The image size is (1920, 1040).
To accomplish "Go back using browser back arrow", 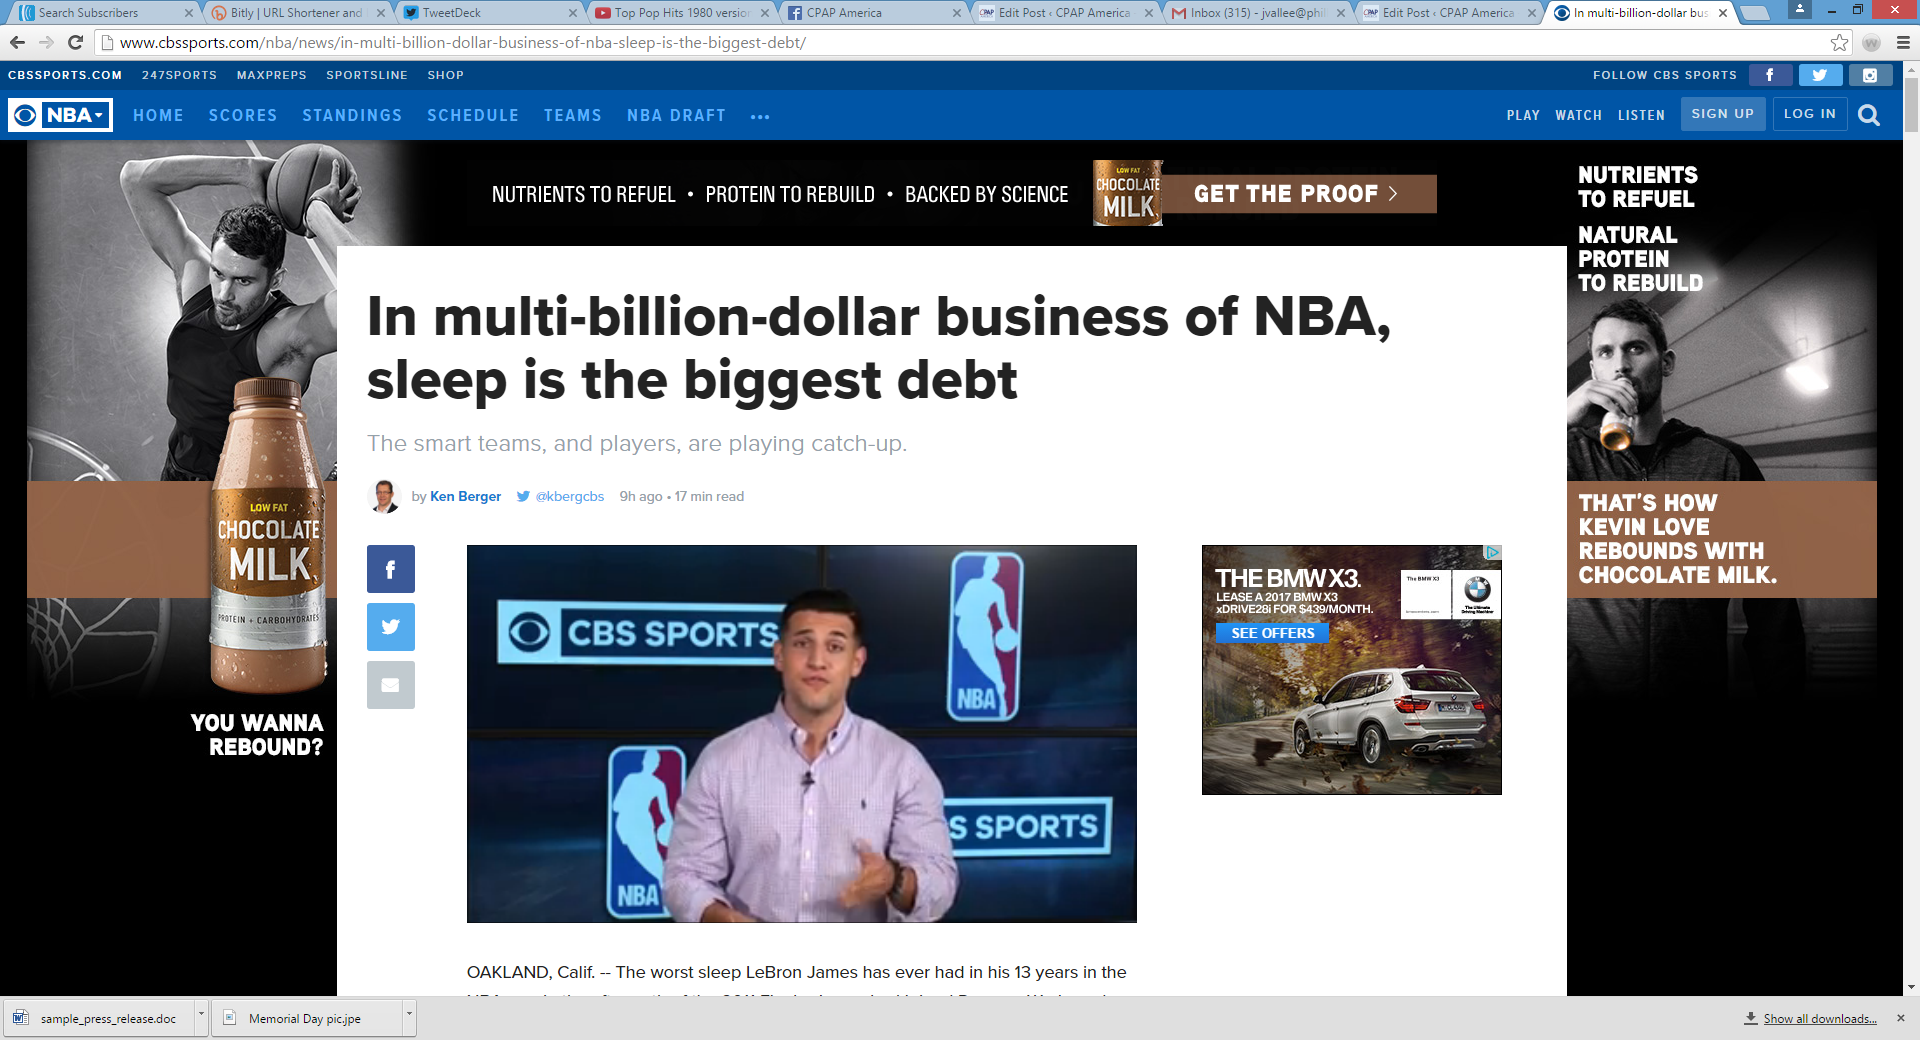I will [x=17, y=43].
